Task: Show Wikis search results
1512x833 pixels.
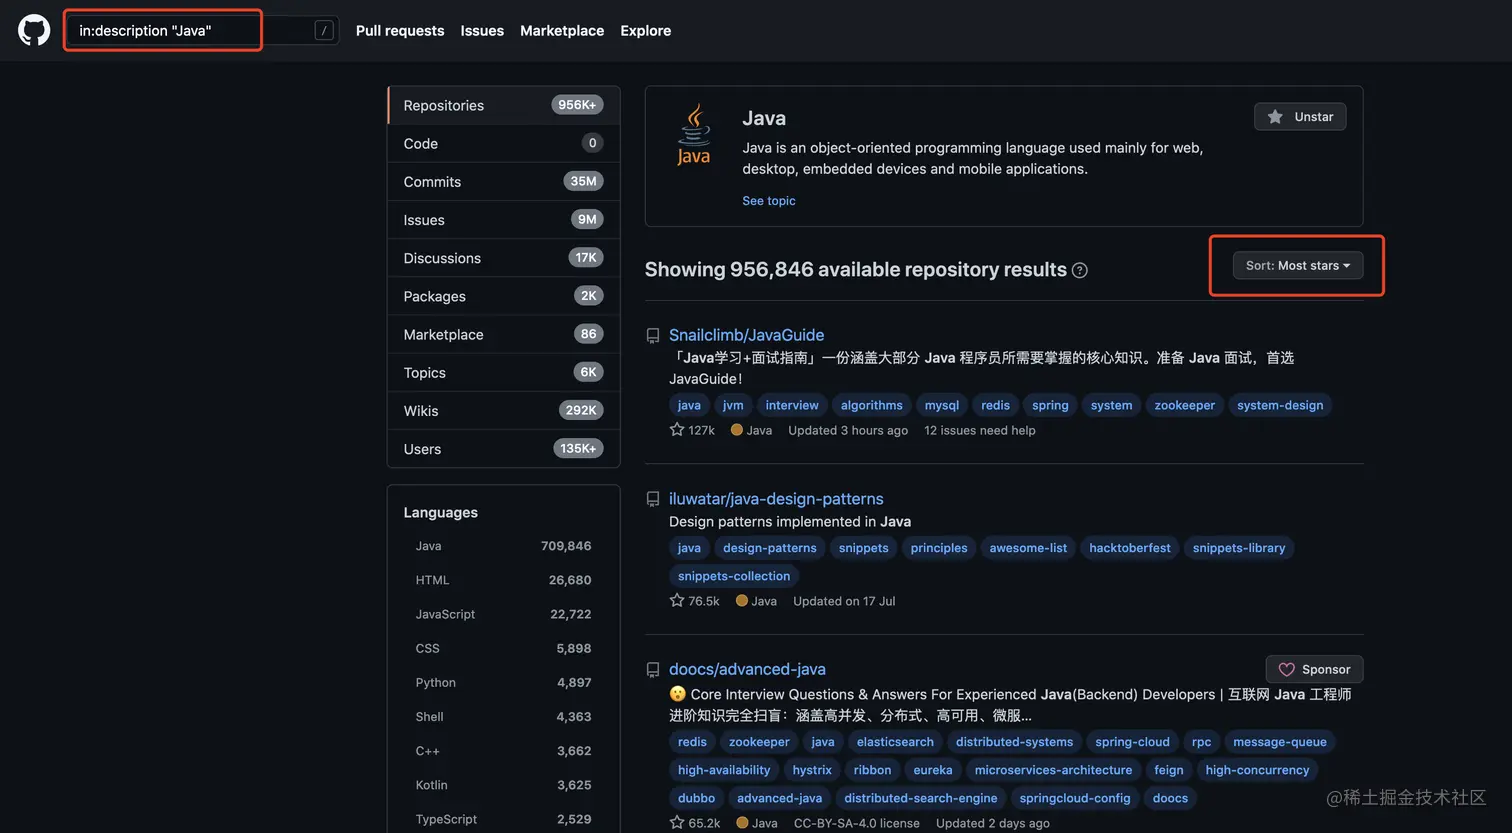Action: click(421, 411)
